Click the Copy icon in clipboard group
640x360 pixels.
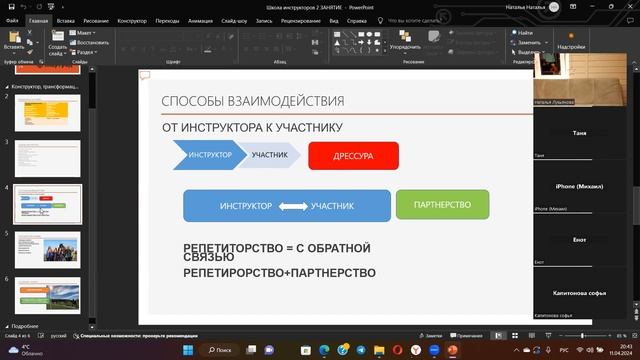tap(30, 42)
